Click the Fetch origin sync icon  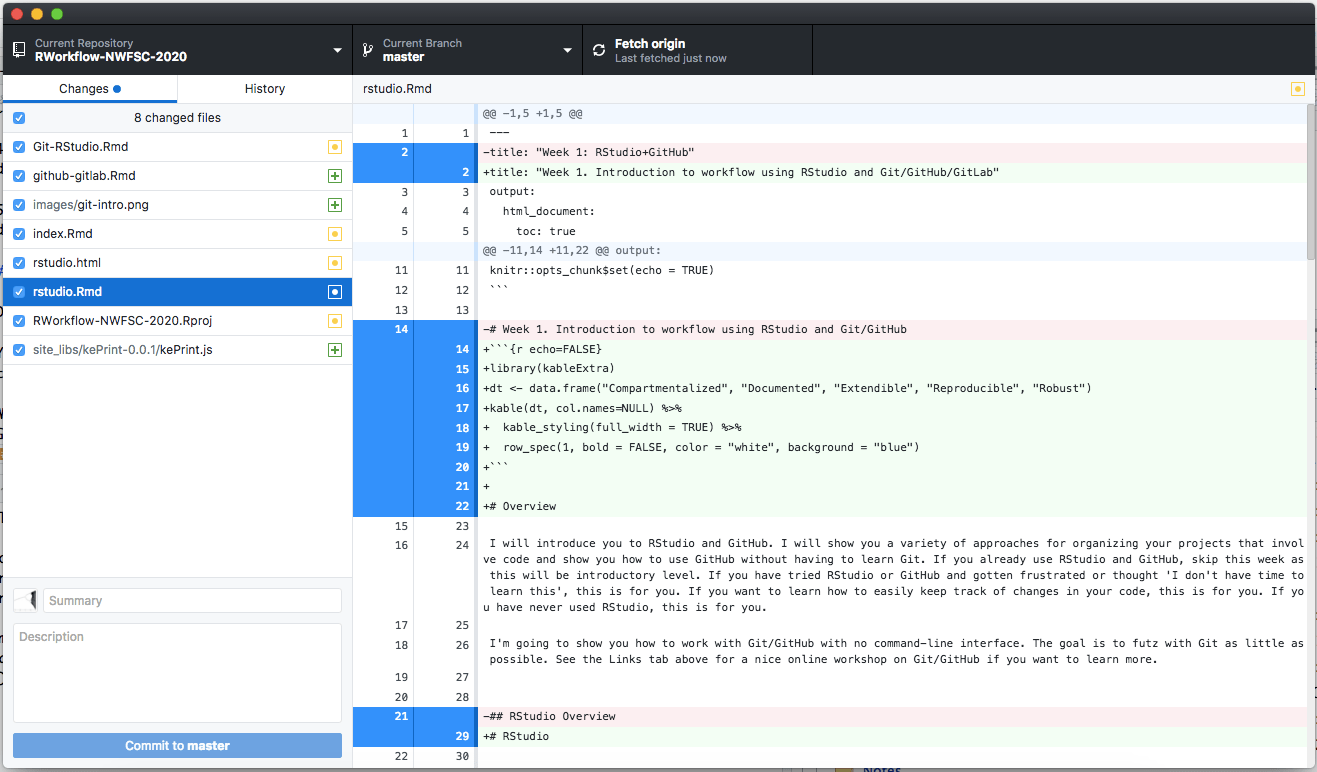599,50
